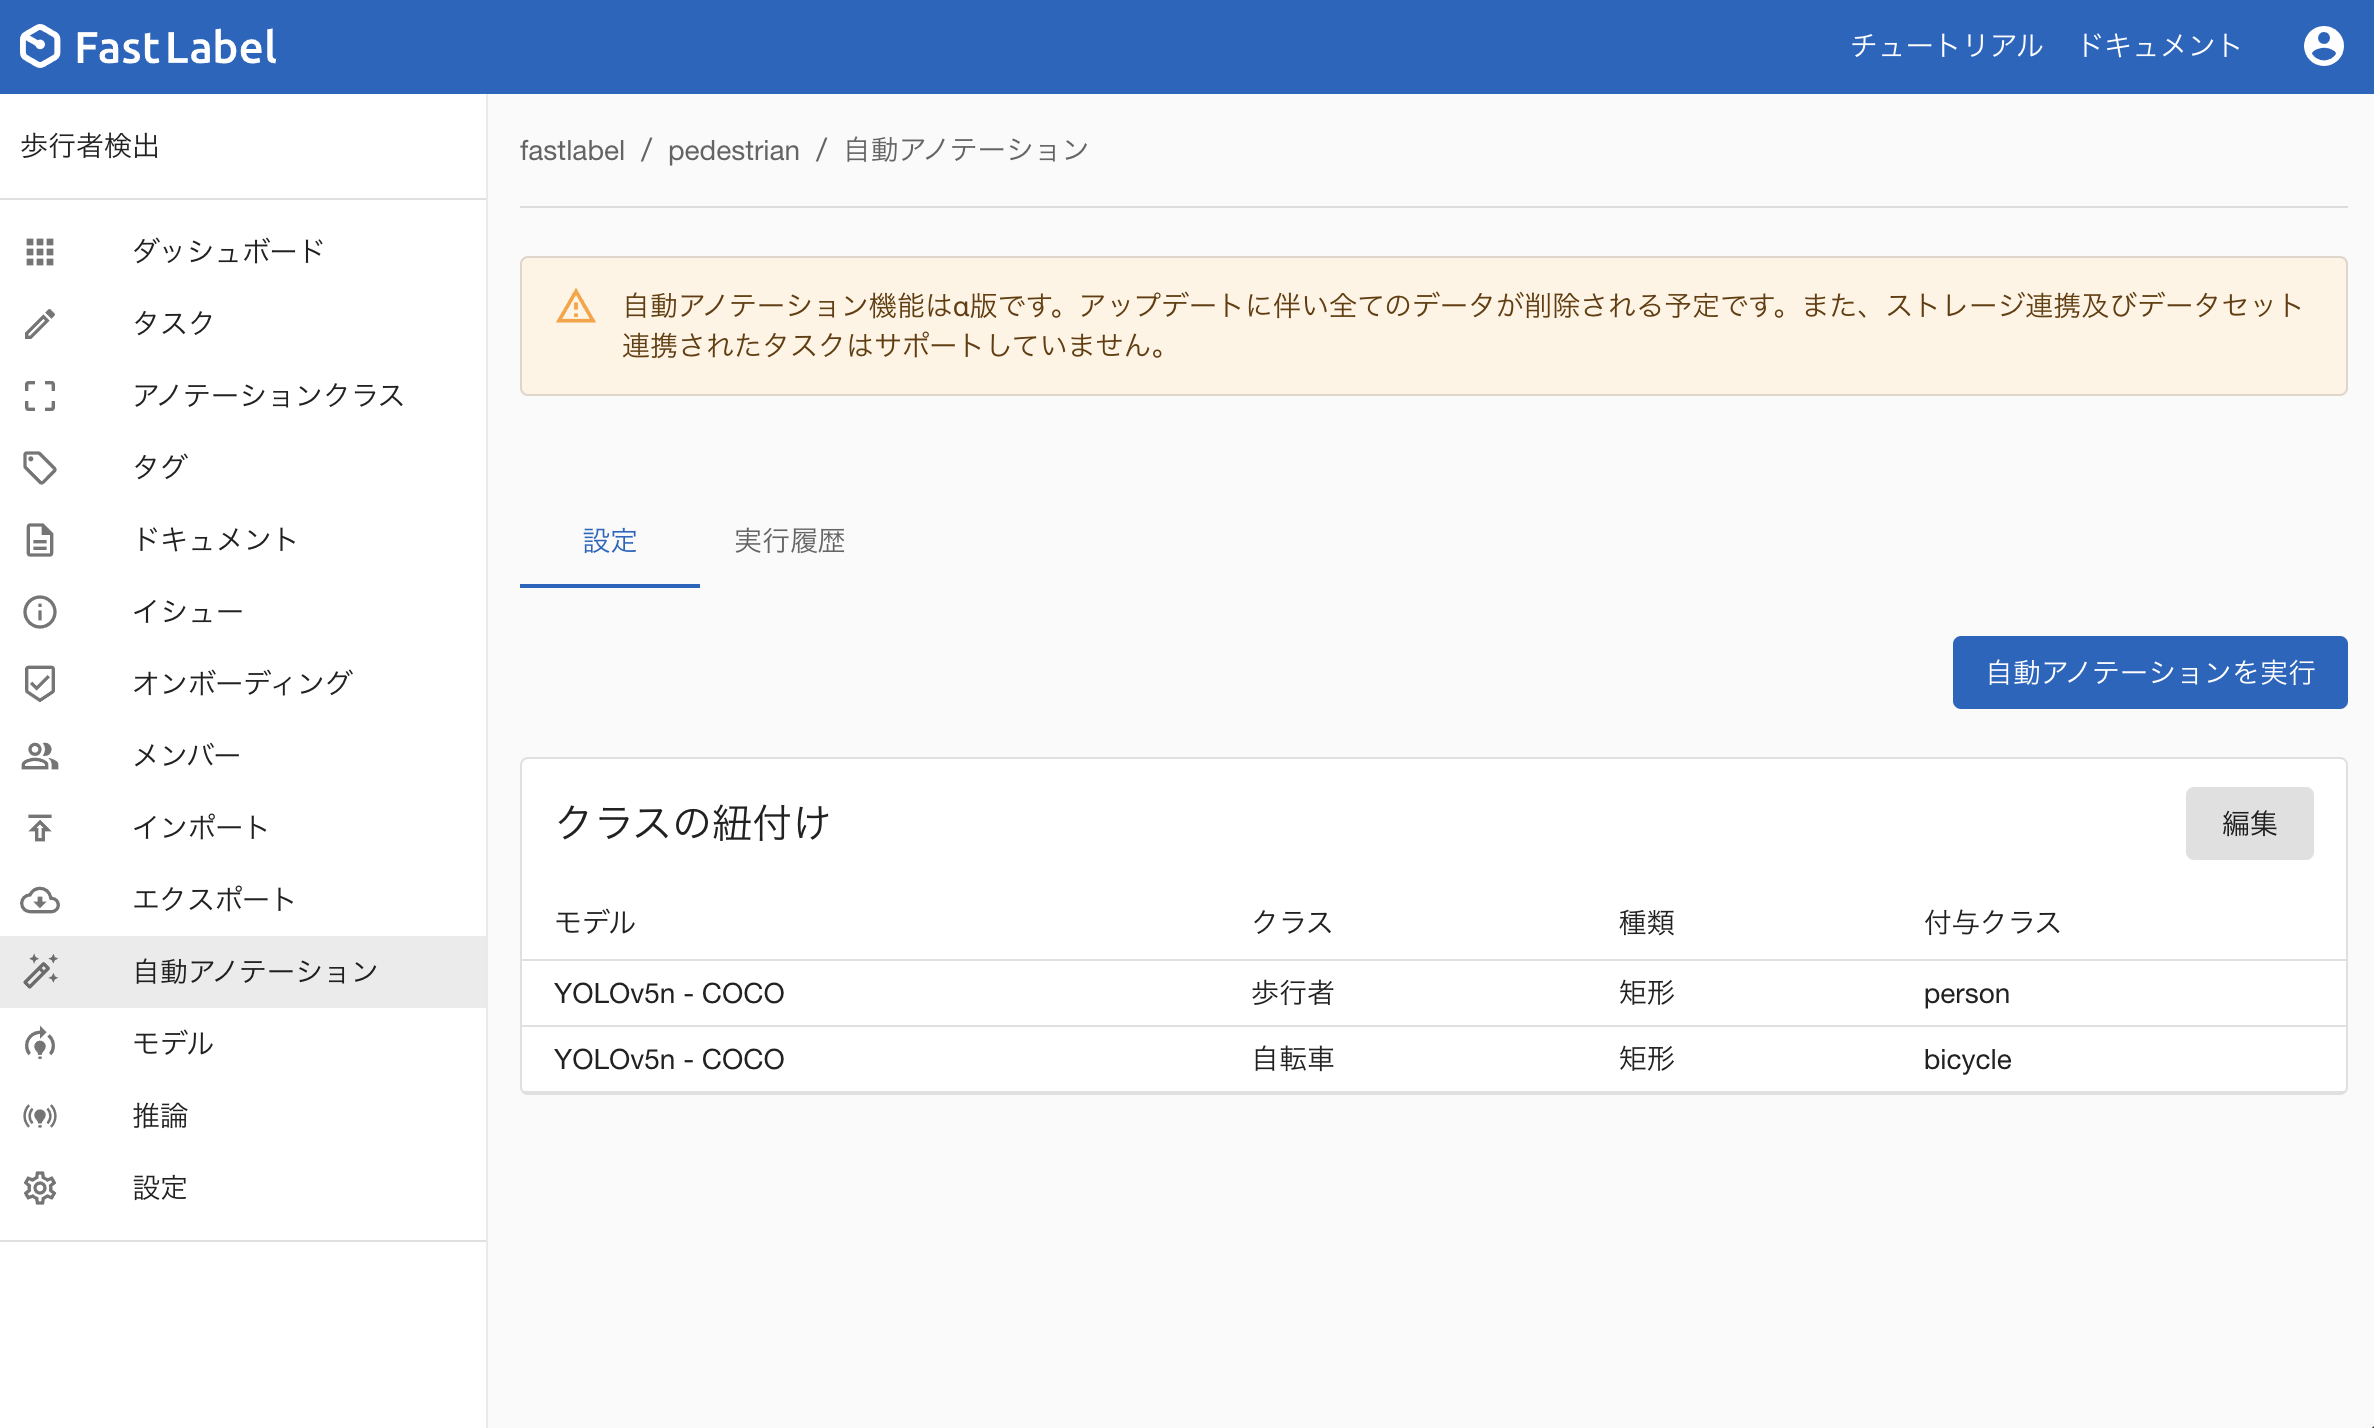Open ダッシュボード in the sidebar
The width and height of the screenshot is (2374, 1428).
pos(243,251)
